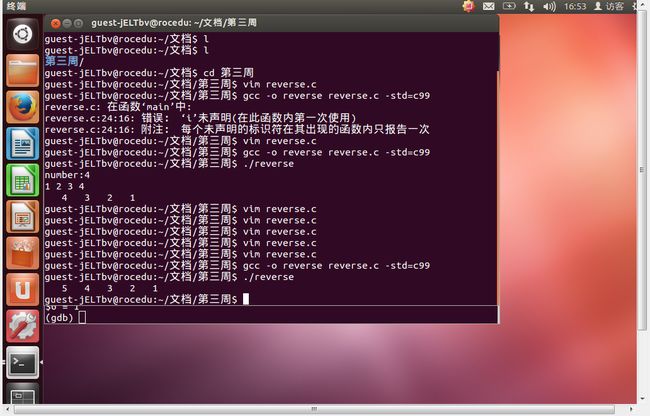Viewport: 650px width, 416px height.
Task: Click the '4 3 2 1' output line
Action: 98,198
